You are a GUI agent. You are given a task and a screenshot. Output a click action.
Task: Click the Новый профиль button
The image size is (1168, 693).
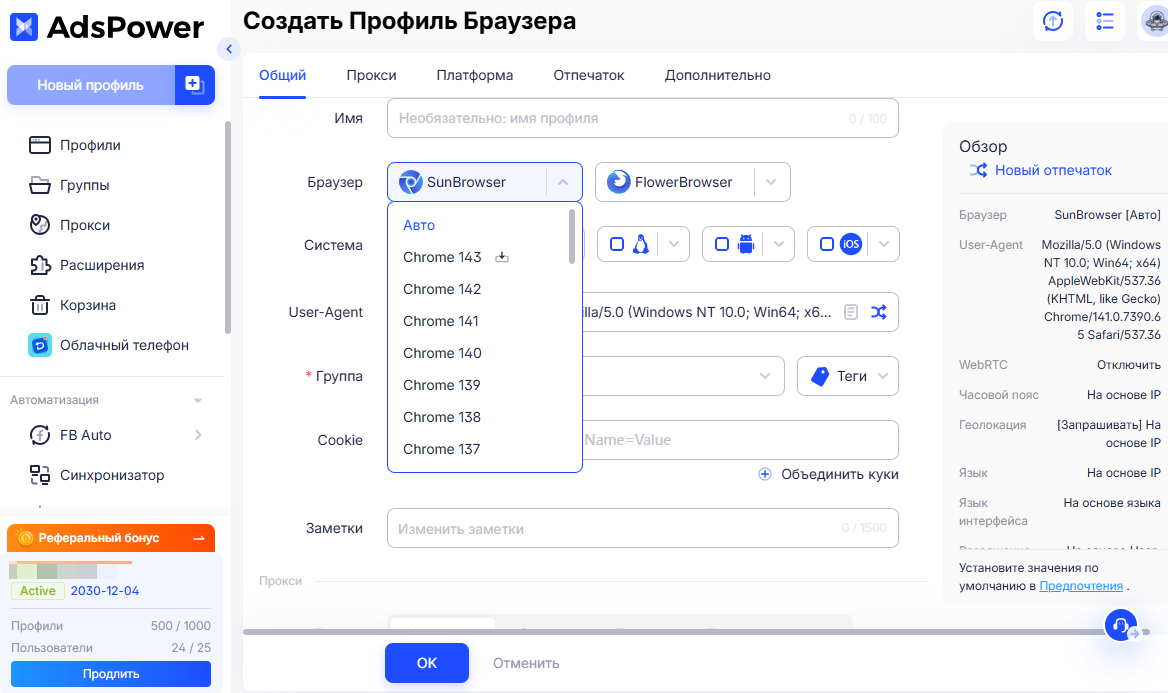90,85
